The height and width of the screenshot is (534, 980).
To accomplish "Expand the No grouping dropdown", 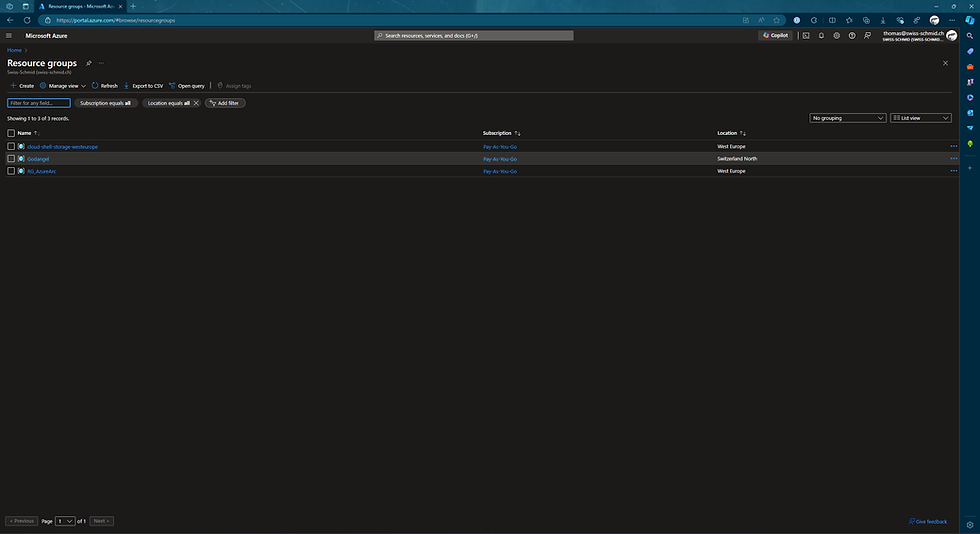I will [x=848, y=118].
